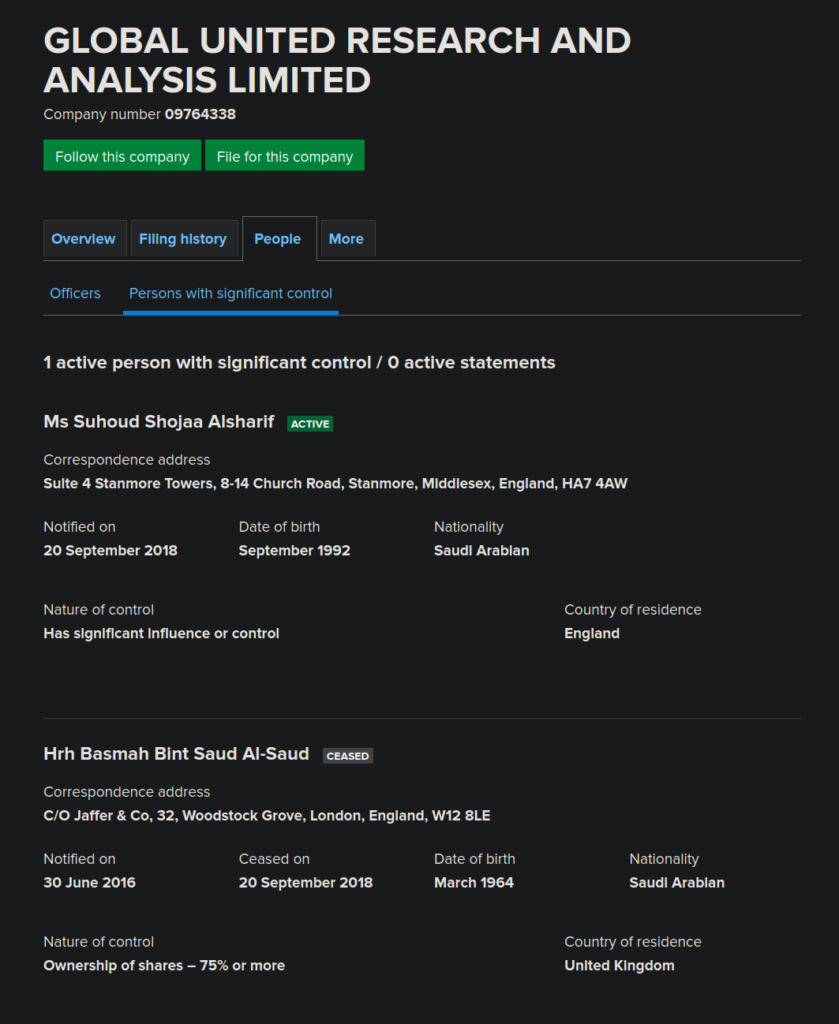Click the Woodstock Grove correspondence address

point(267,816)
